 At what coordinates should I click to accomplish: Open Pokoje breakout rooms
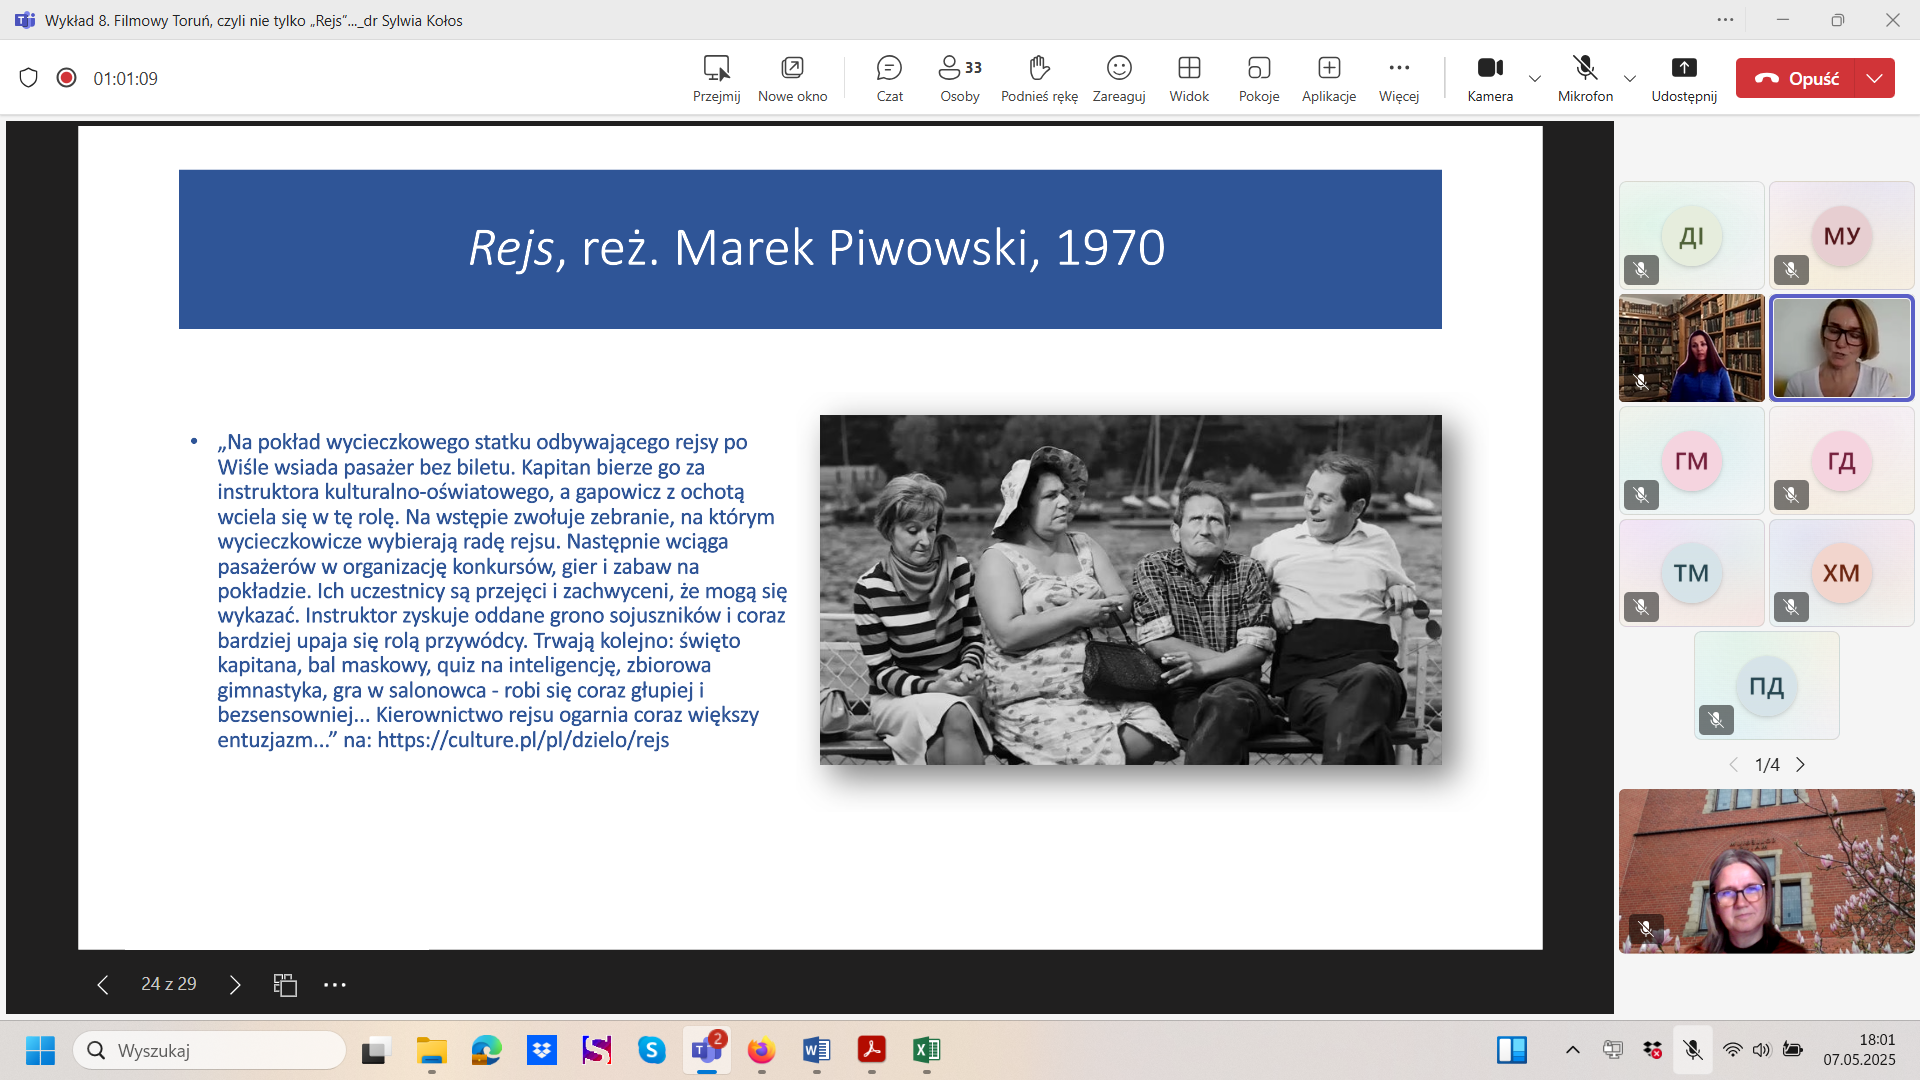[x=1258, y=78]
